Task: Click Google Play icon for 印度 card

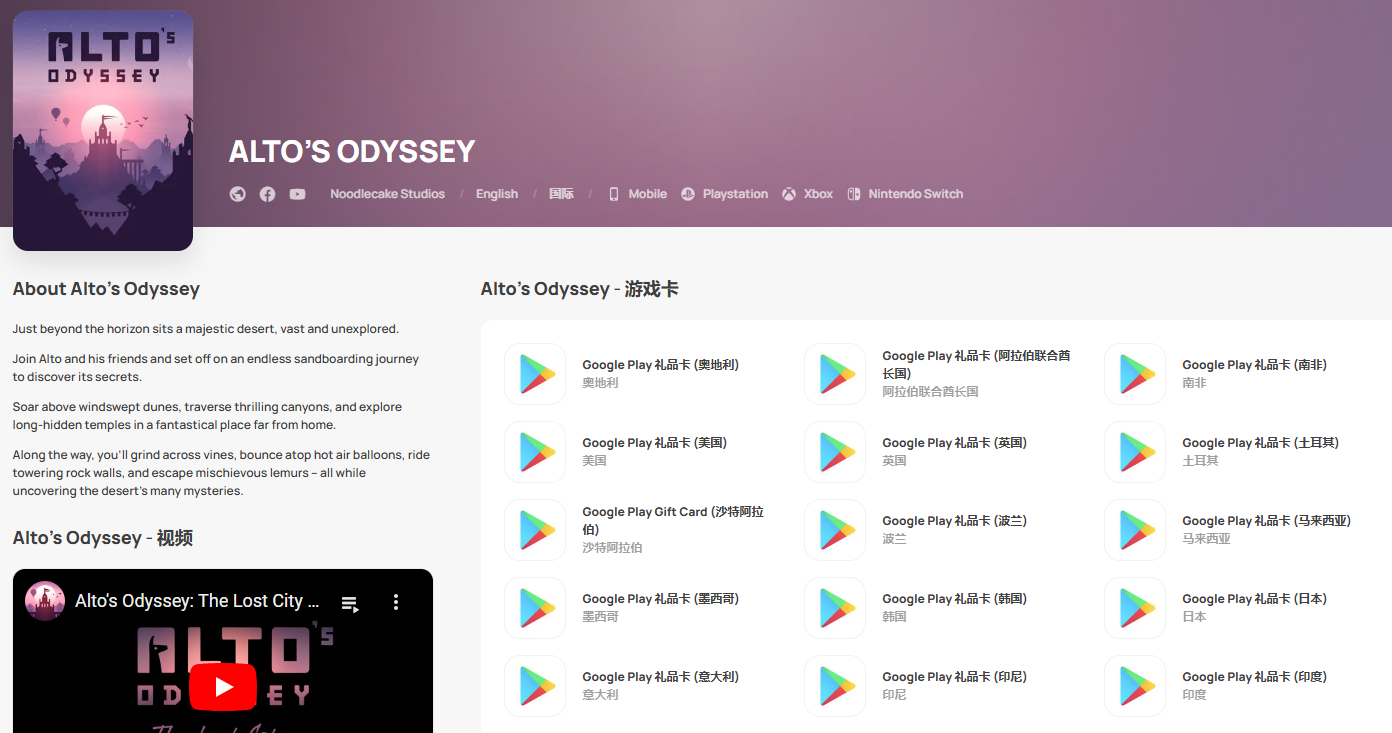Action: pyautogui.click(x=1135, y=686)
